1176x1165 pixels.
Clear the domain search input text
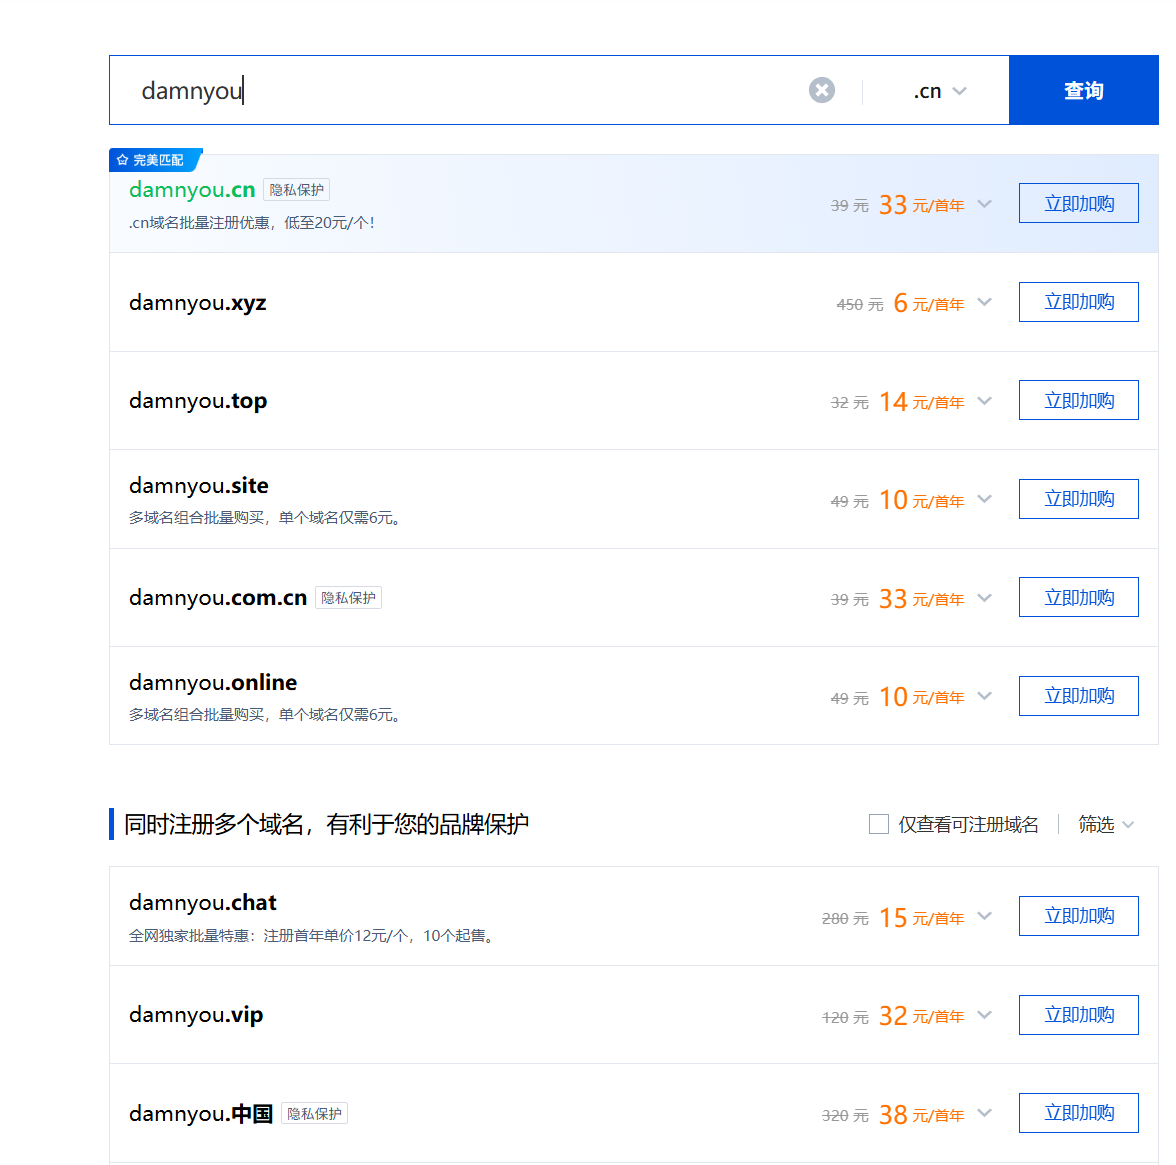tap(821, 90)
